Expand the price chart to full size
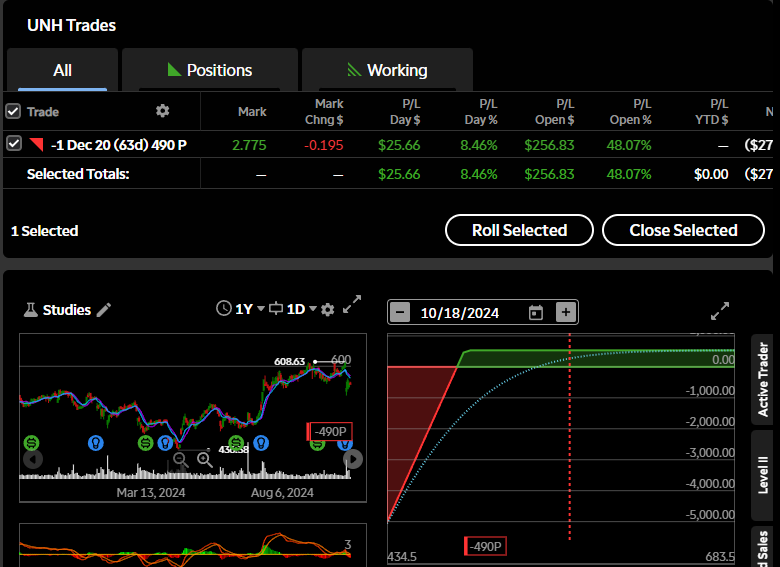 352,304
